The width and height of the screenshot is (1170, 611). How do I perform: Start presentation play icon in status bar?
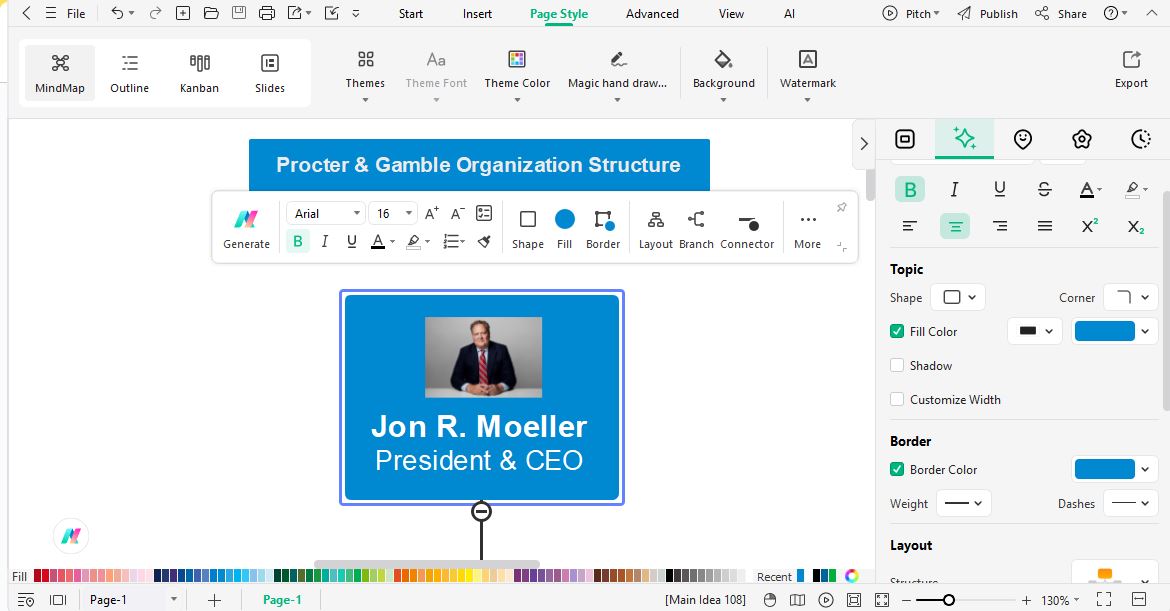(x=825, y=600)
